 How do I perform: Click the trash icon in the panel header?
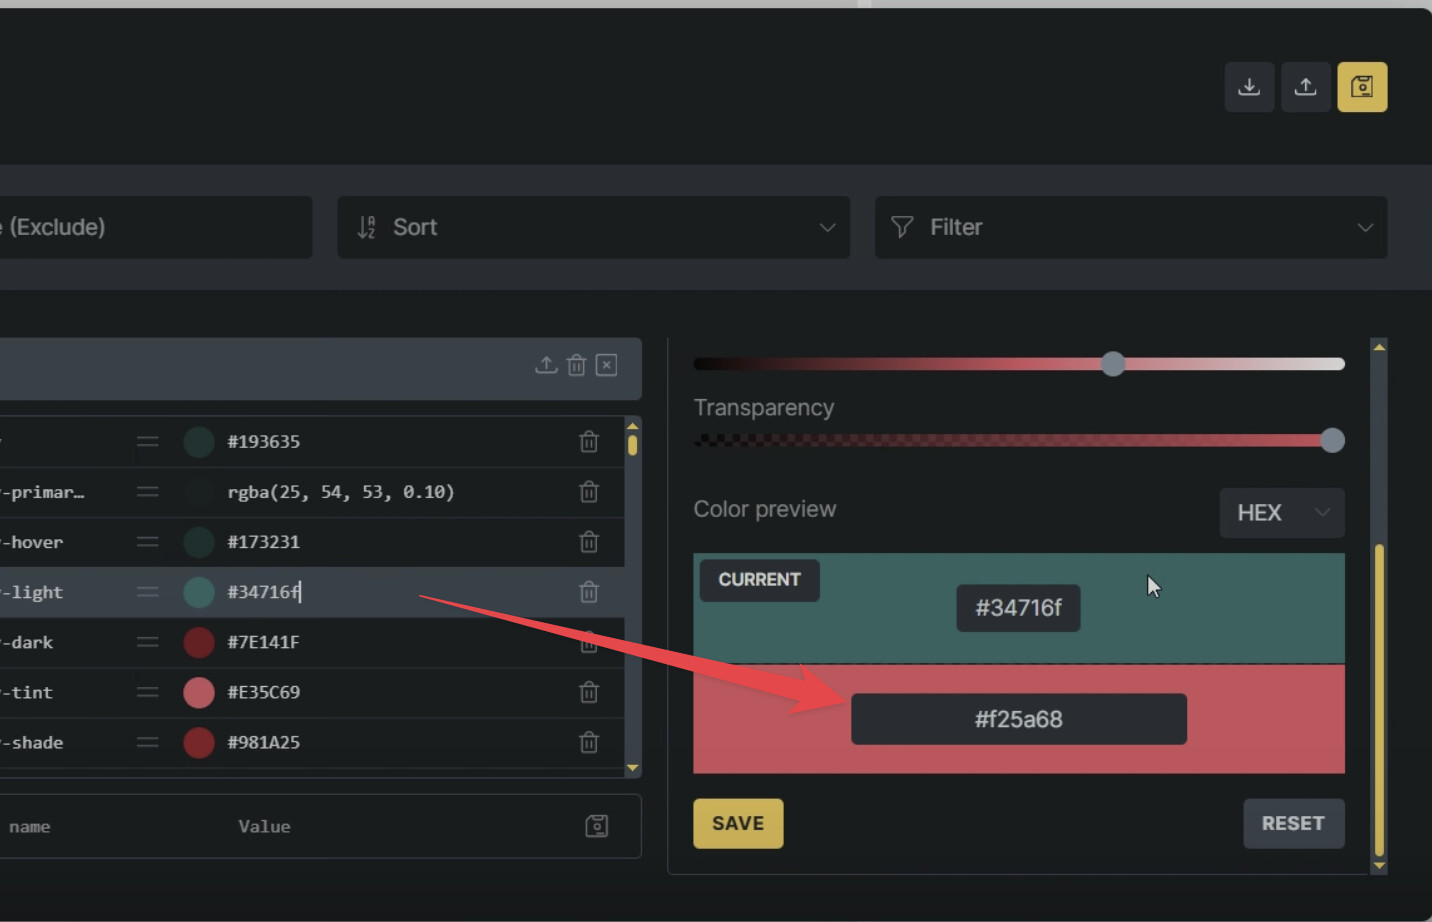coord(576,365)
